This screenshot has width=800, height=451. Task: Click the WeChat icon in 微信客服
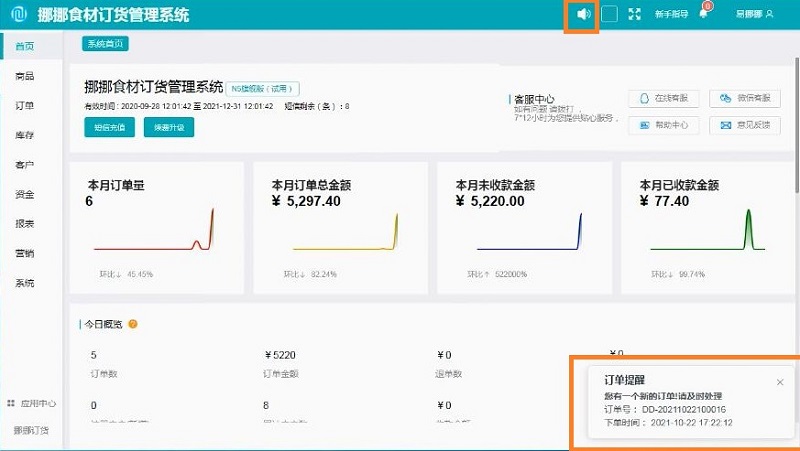click(726, 98)
